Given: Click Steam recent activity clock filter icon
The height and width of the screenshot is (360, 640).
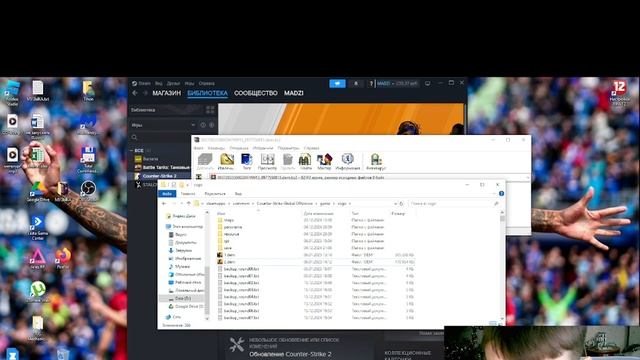Looking at the screenshot, I should coord(202,125).
